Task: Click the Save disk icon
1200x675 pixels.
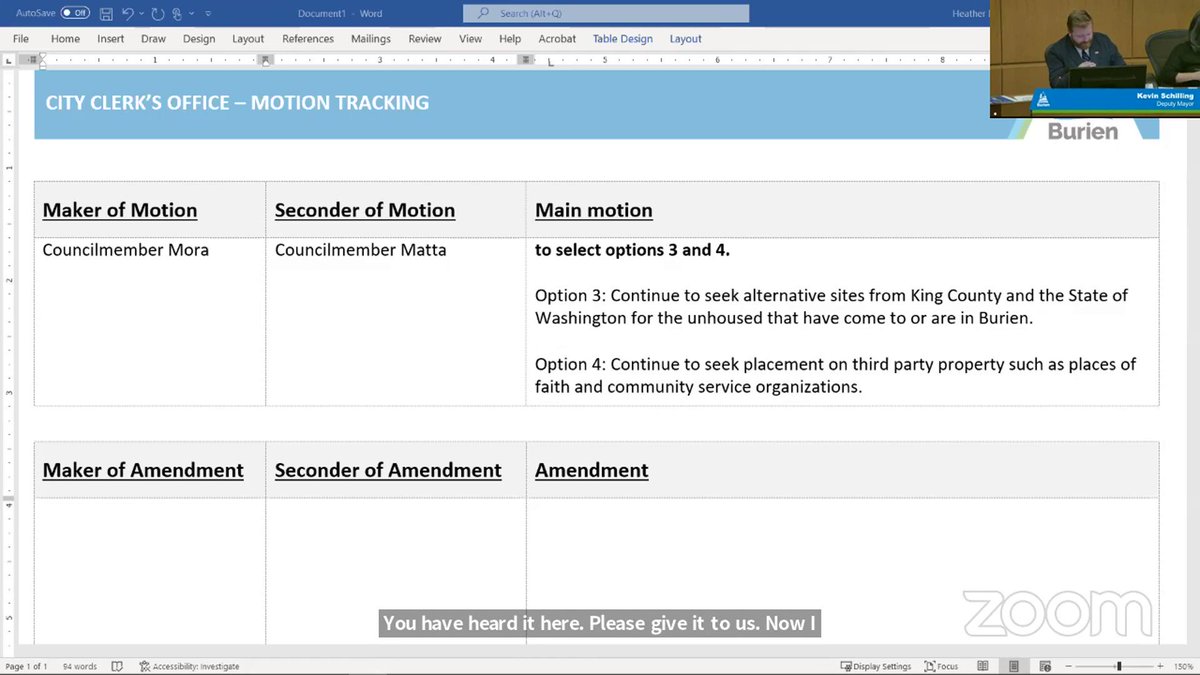Action: (x=106, y=14)
